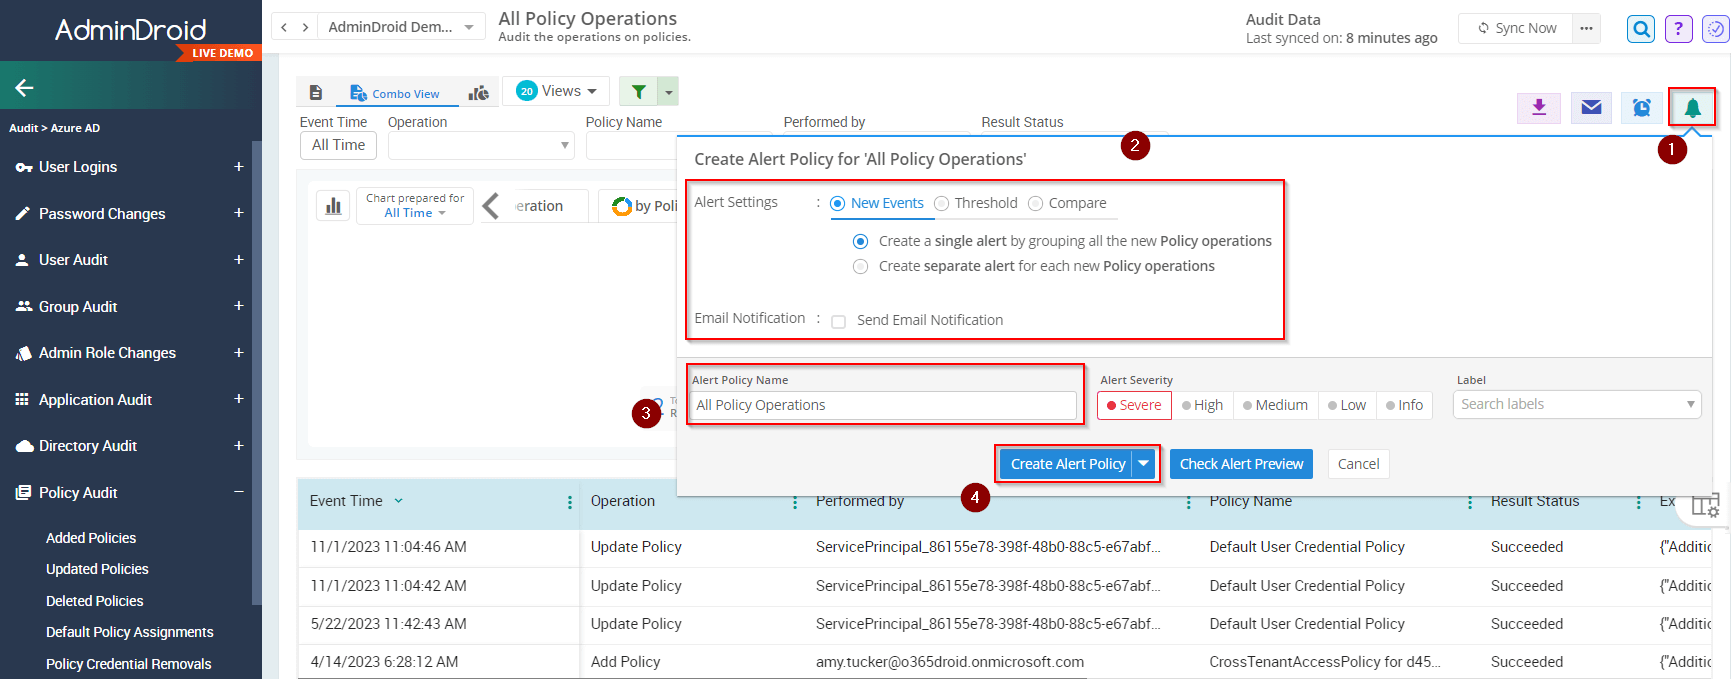Screen dimensions: 1731x679
Task: Click the bell alert icon
Action: (1692, 107)
